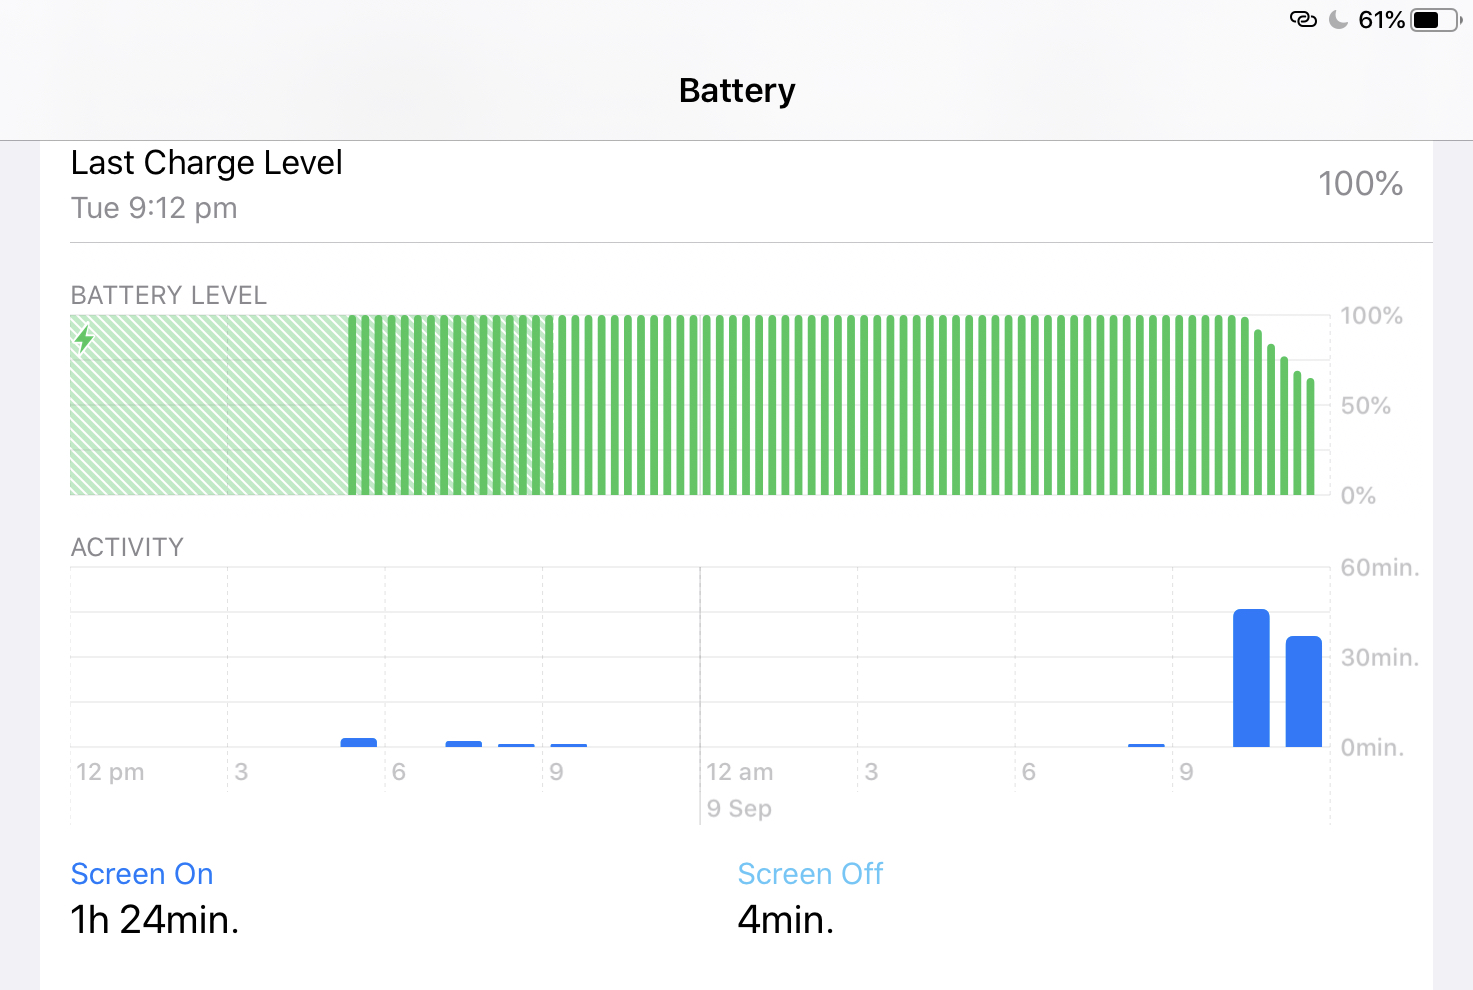This screenshot has height=990, width=1473.
Task: Tap the Screen On usage label
Action: point(142,874)
